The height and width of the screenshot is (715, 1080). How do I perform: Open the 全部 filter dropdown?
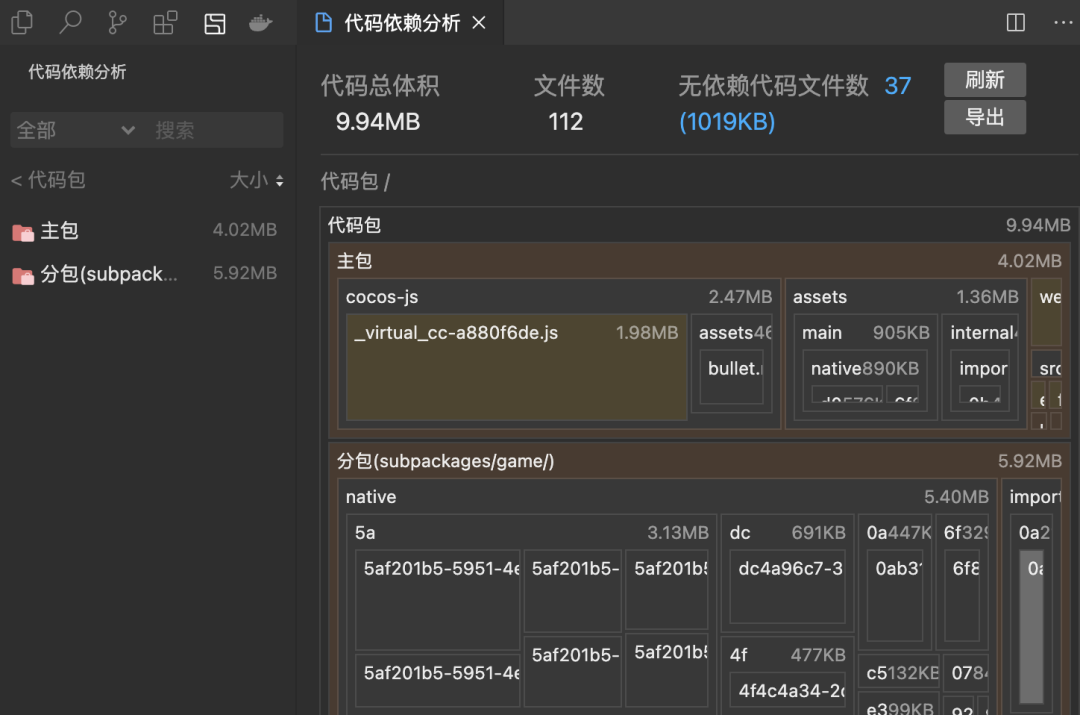tap(74, 130)
